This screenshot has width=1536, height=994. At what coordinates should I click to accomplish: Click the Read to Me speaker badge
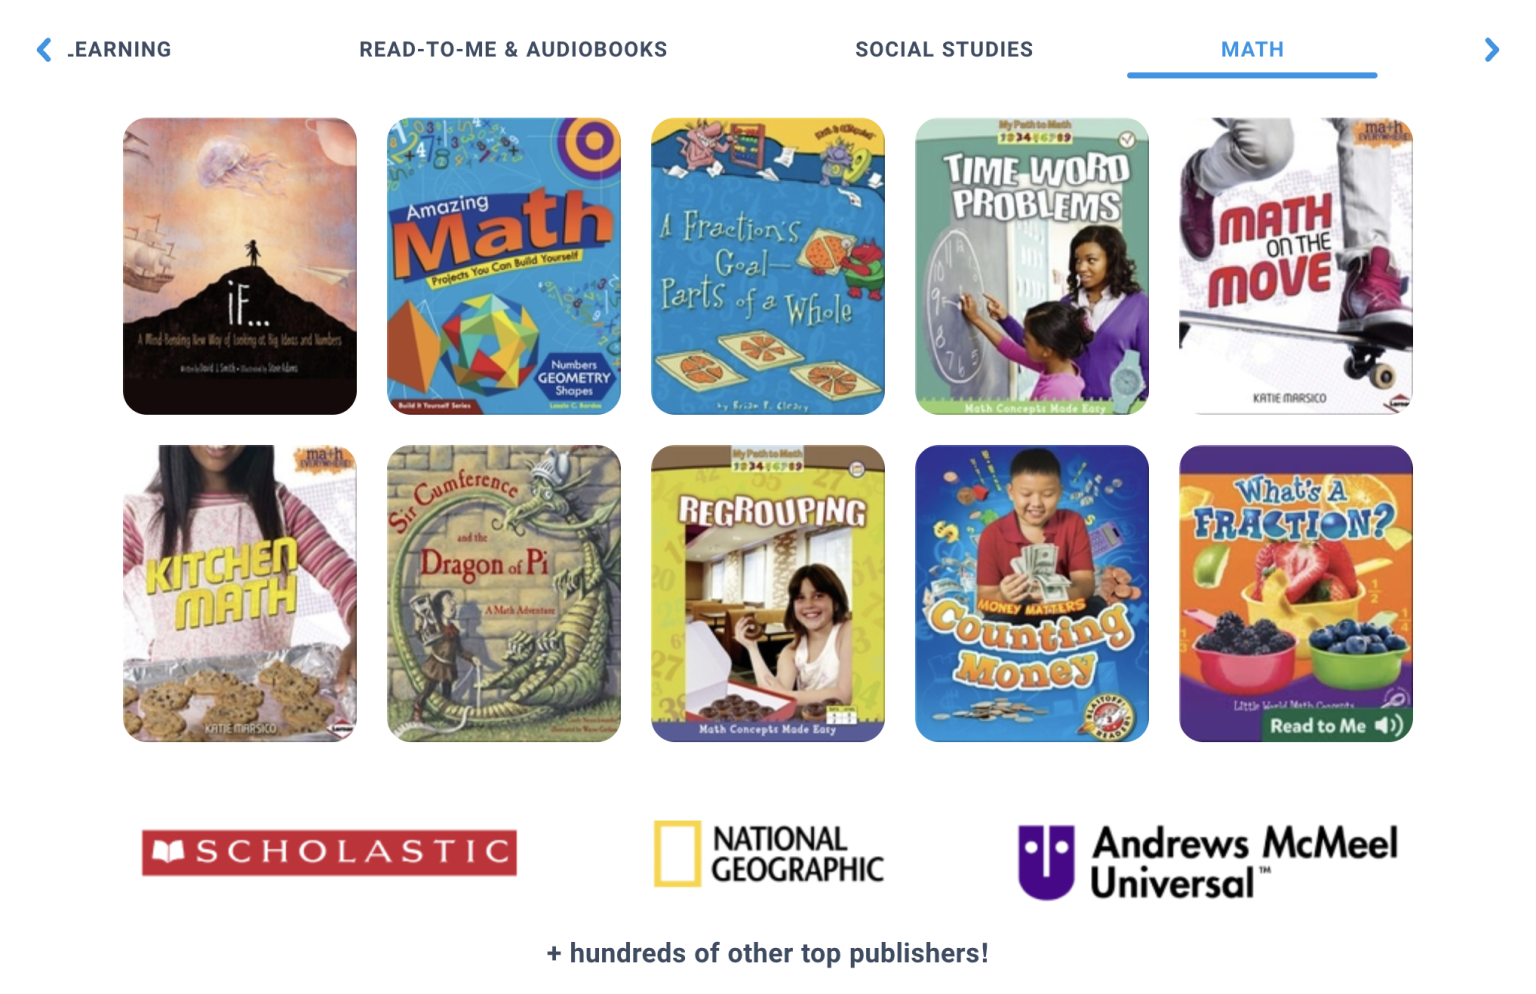[x=1335, y=726]
